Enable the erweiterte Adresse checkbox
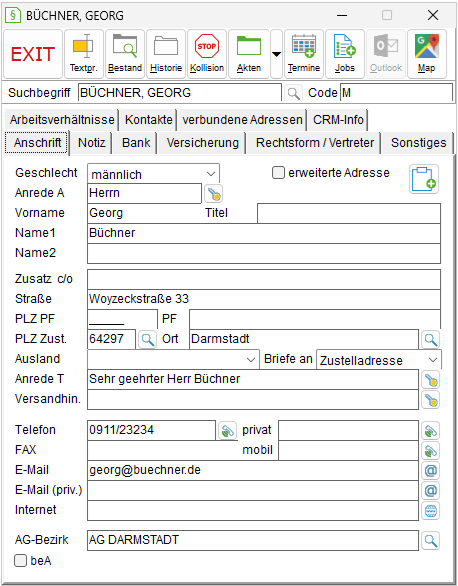This screenshot has height=586, width=458. pyautogui.click(x=278, y=173)
